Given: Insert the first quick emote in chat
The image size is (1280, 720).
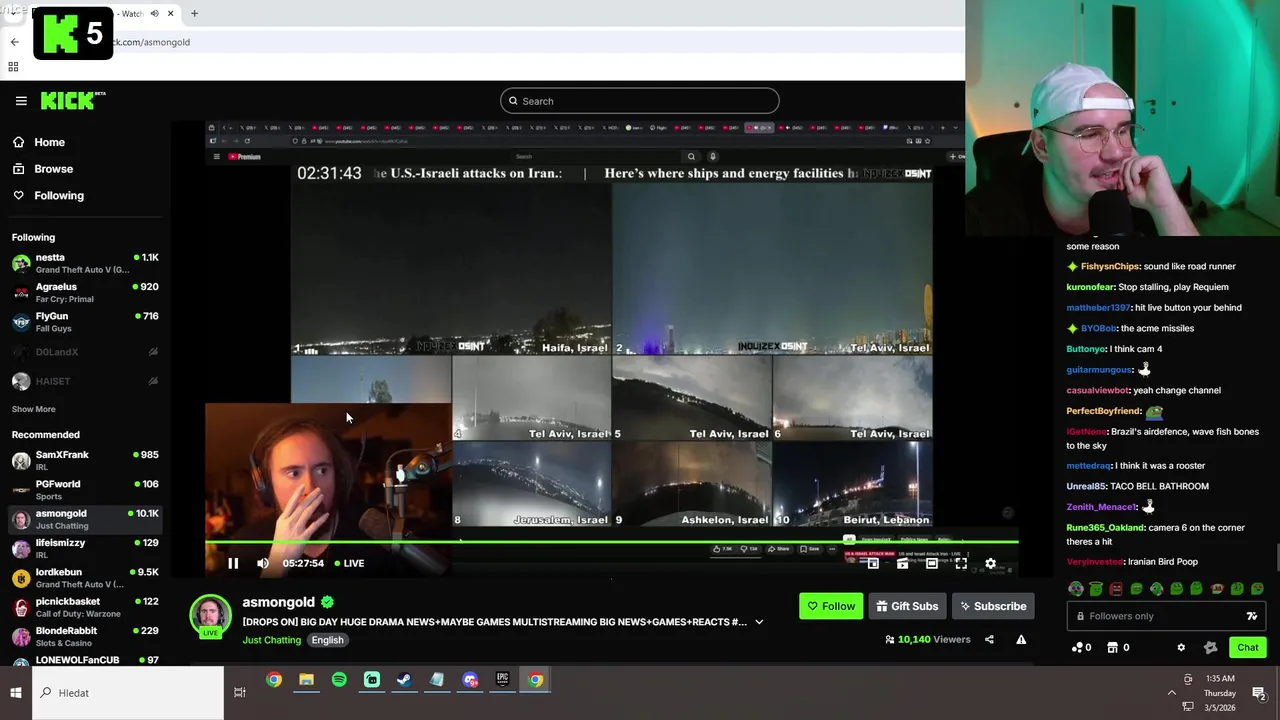Looking at the screenshot, I should 1076,589.
